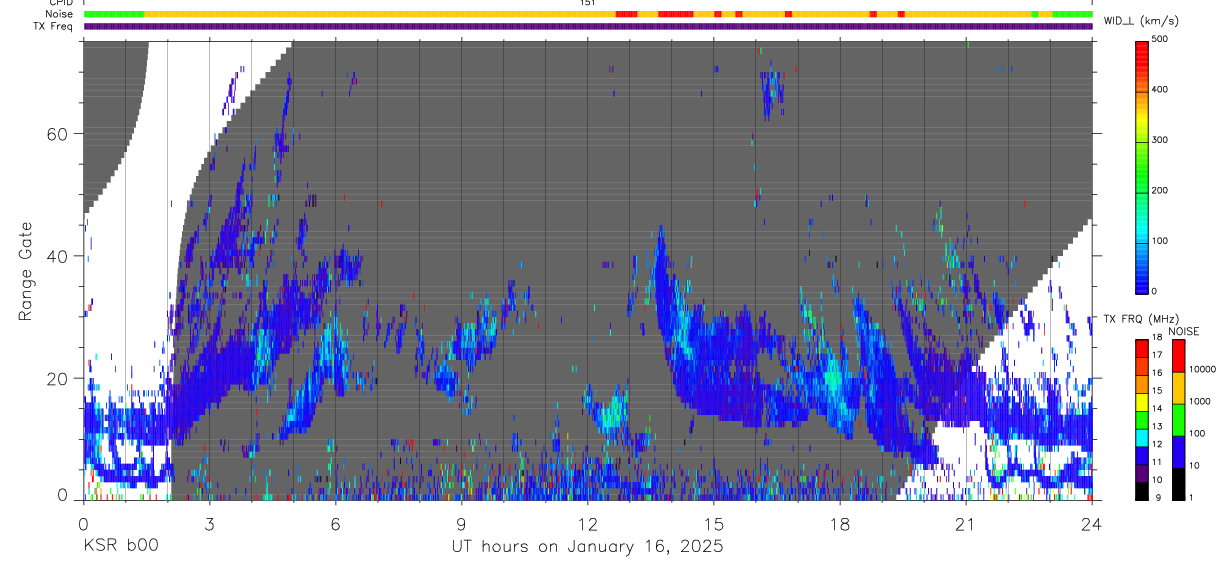Click the 'UT hours on January 16, 2025' axis title
The width and height of the screenshot is (1228, 567).
[587, 548]
